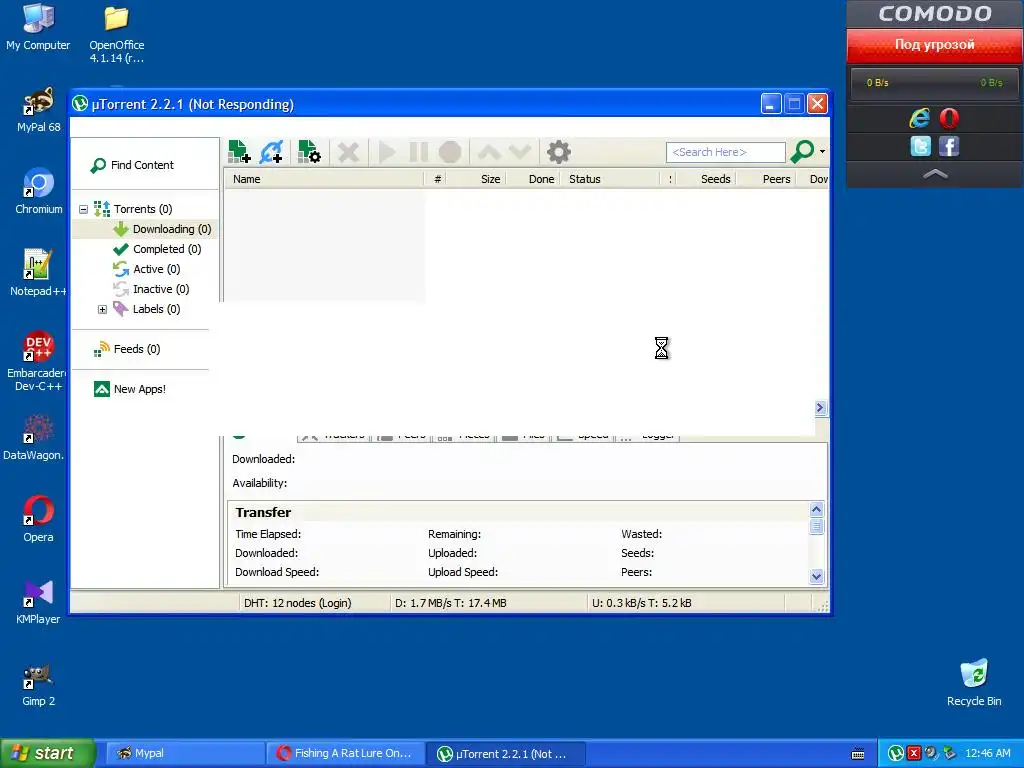Open search provider dropdown arrow

822,152
